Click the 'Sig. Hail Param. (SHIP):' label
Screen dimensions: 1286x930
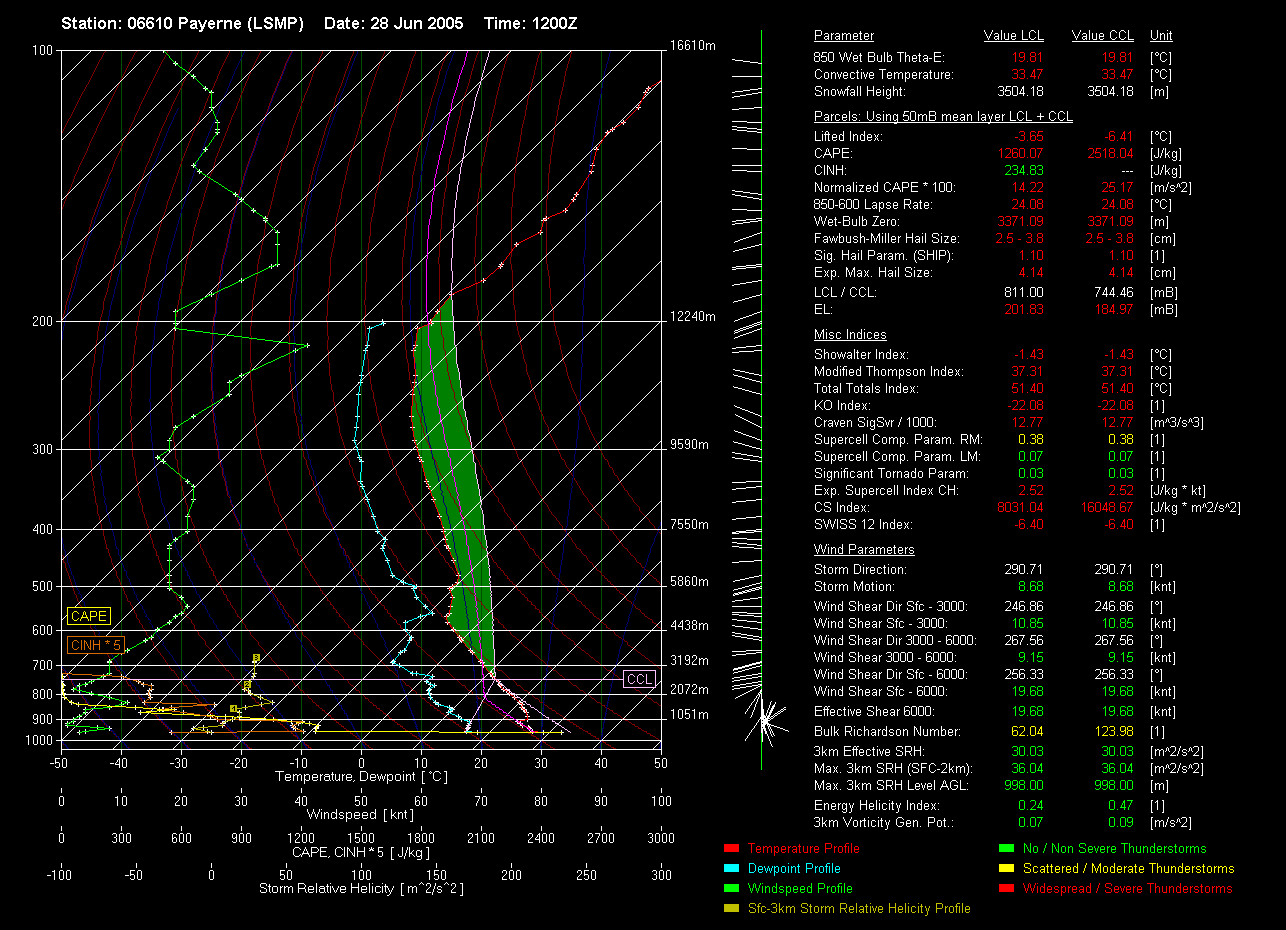point(884,256)
